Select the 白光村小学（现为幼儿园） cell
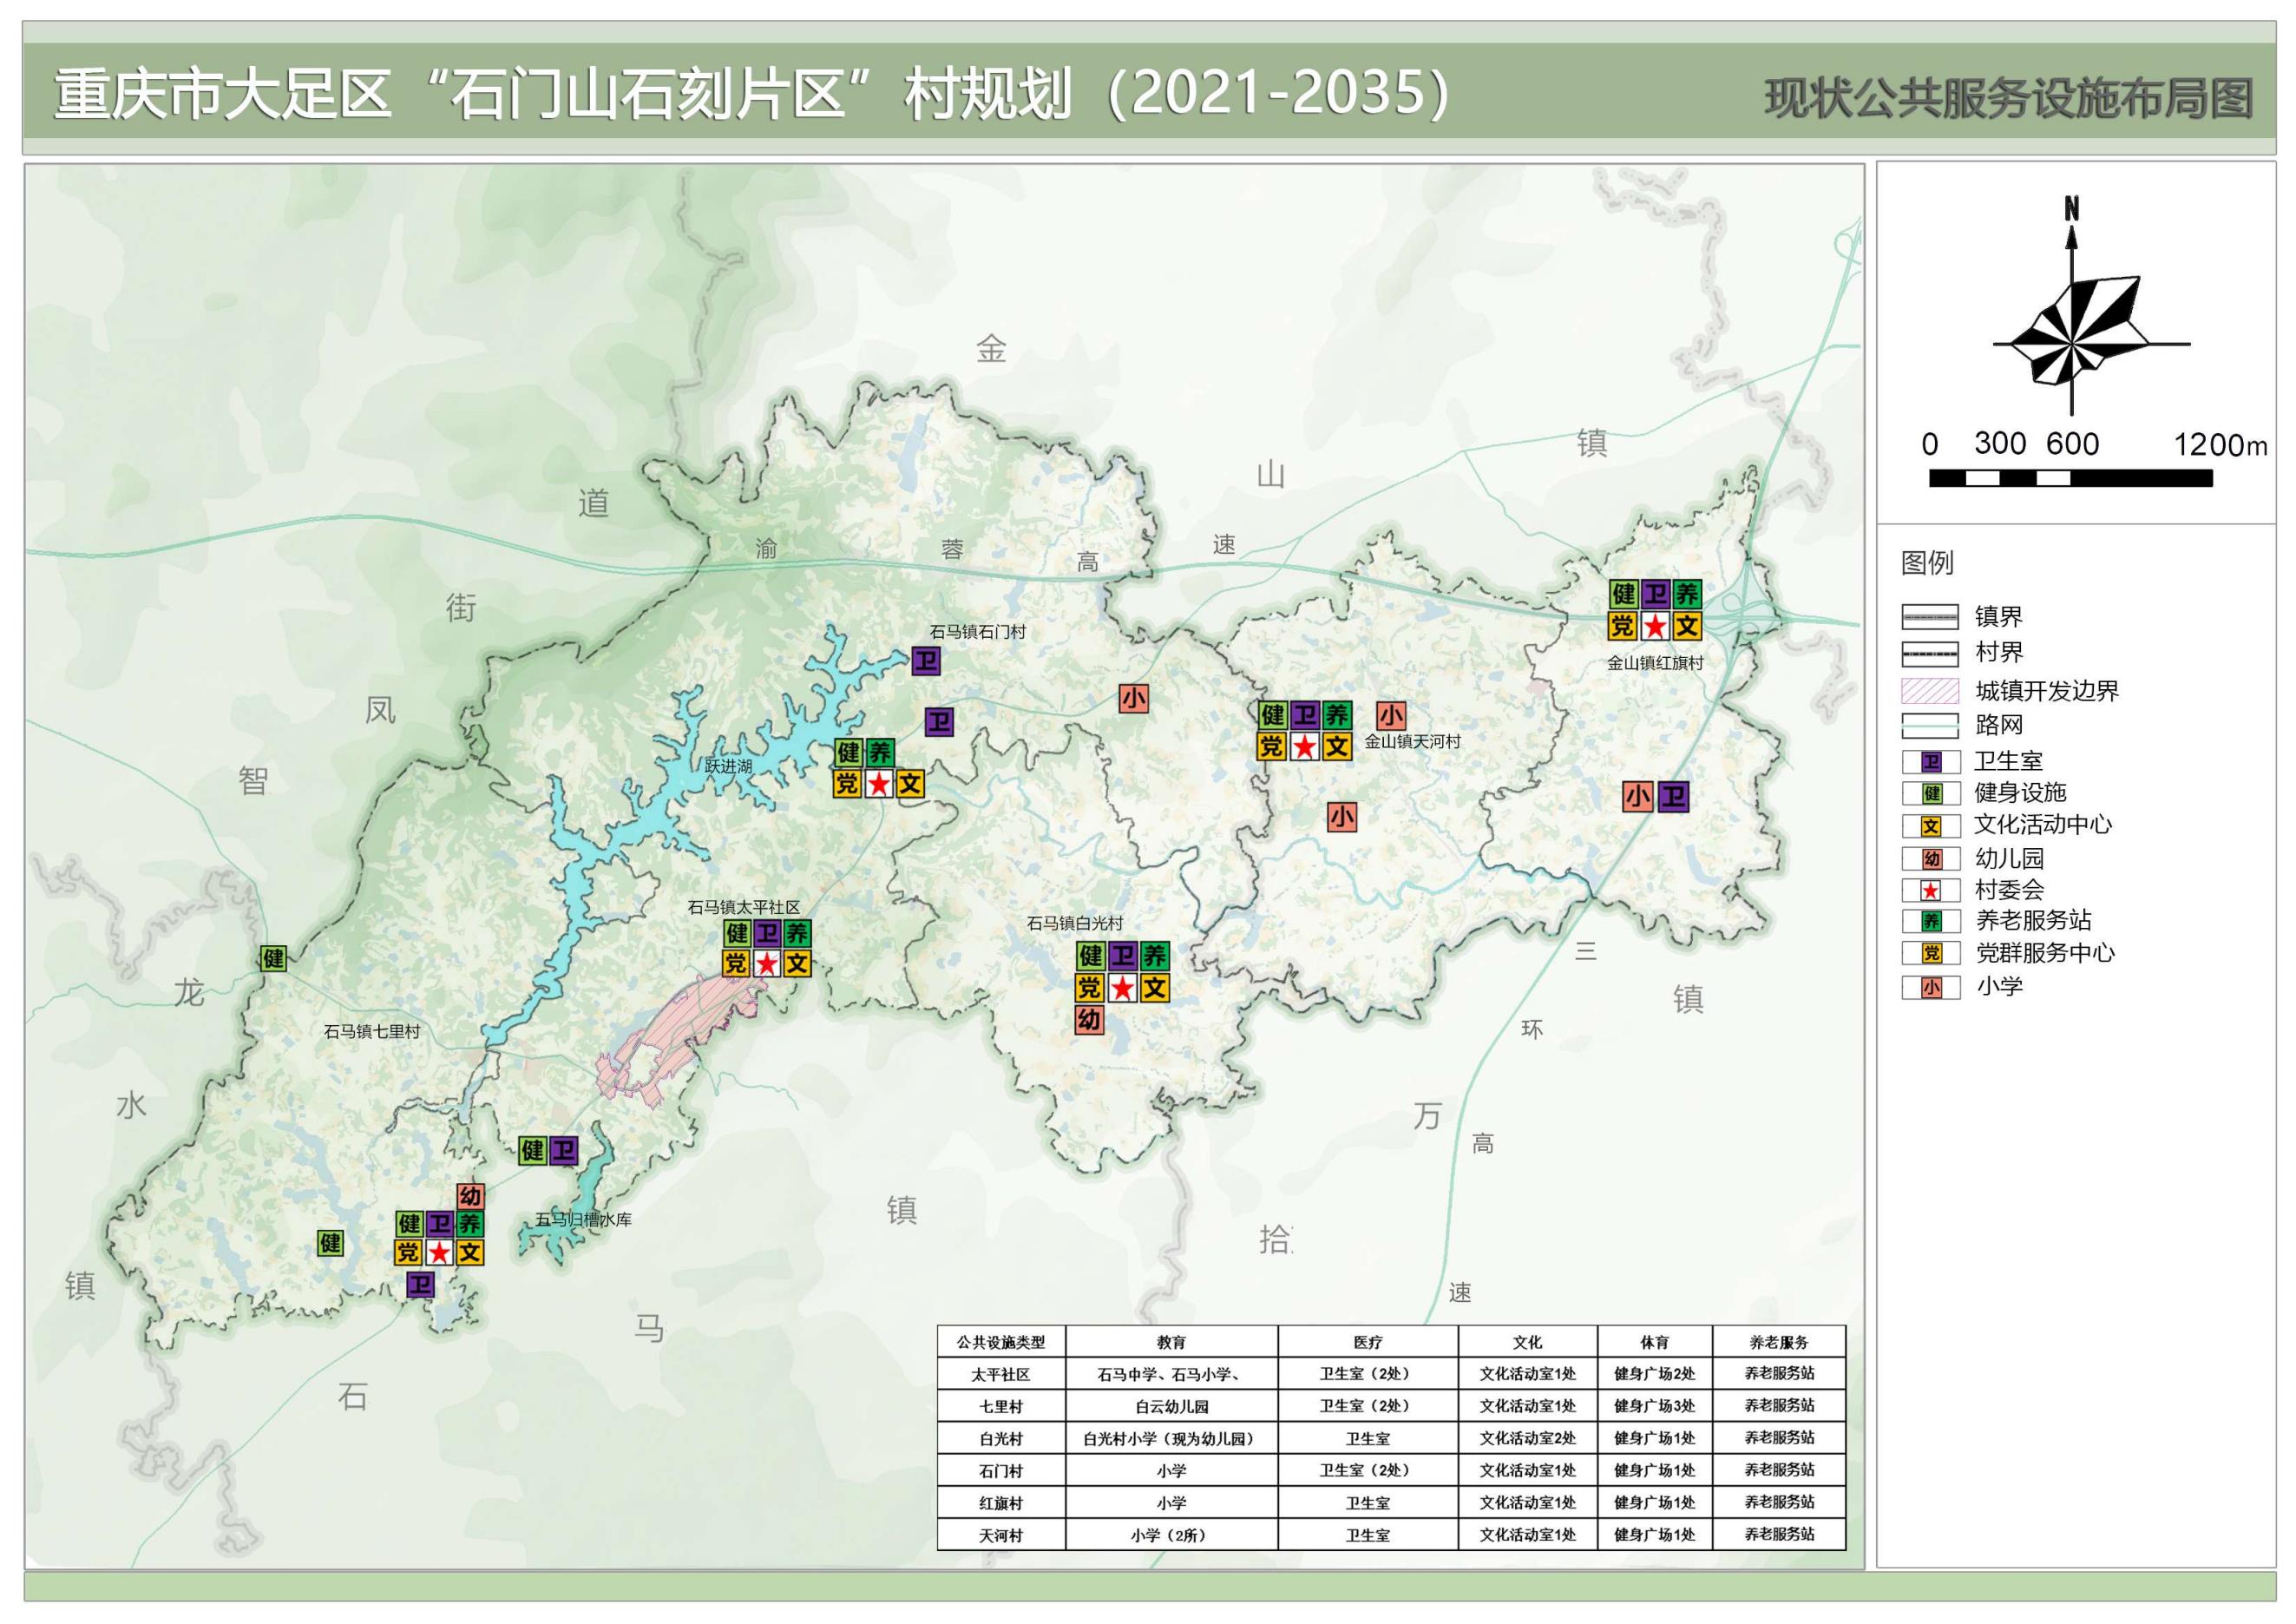The width and height of the screenshot is (2296, 1624). [1171, 1438]
